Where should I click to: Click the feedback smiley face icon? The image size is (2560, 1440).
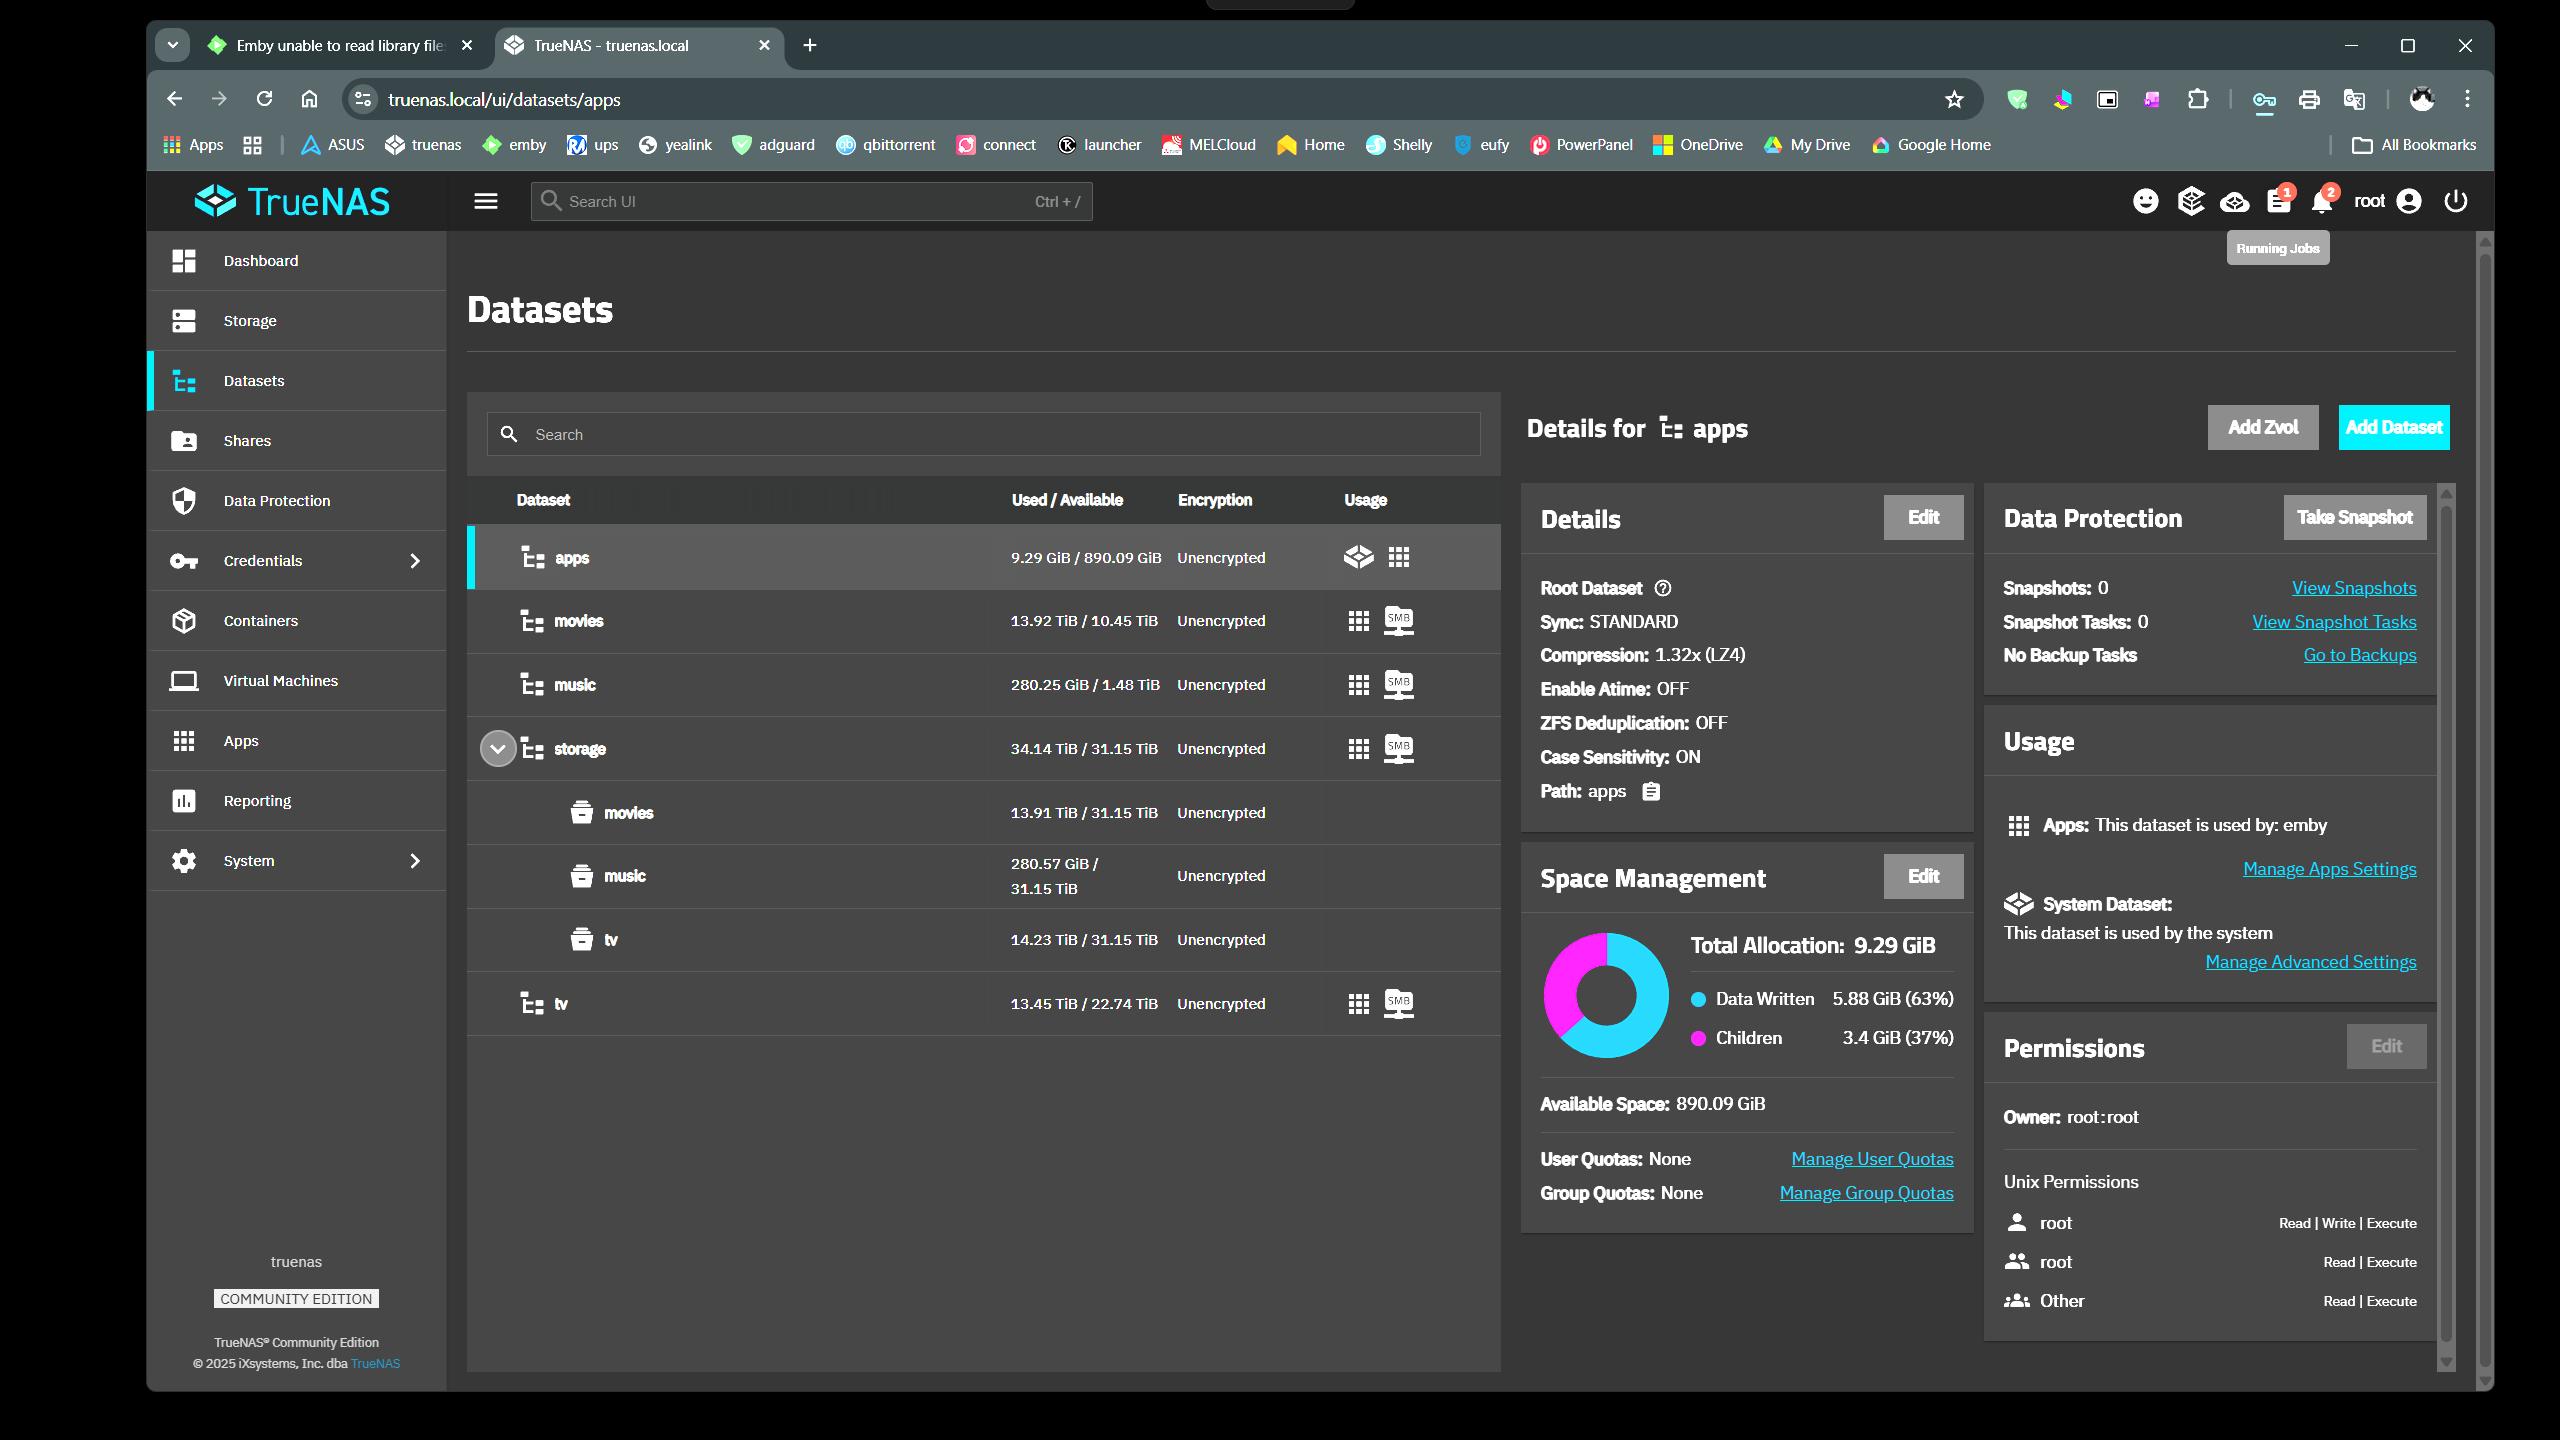(x=2145, y=201)
